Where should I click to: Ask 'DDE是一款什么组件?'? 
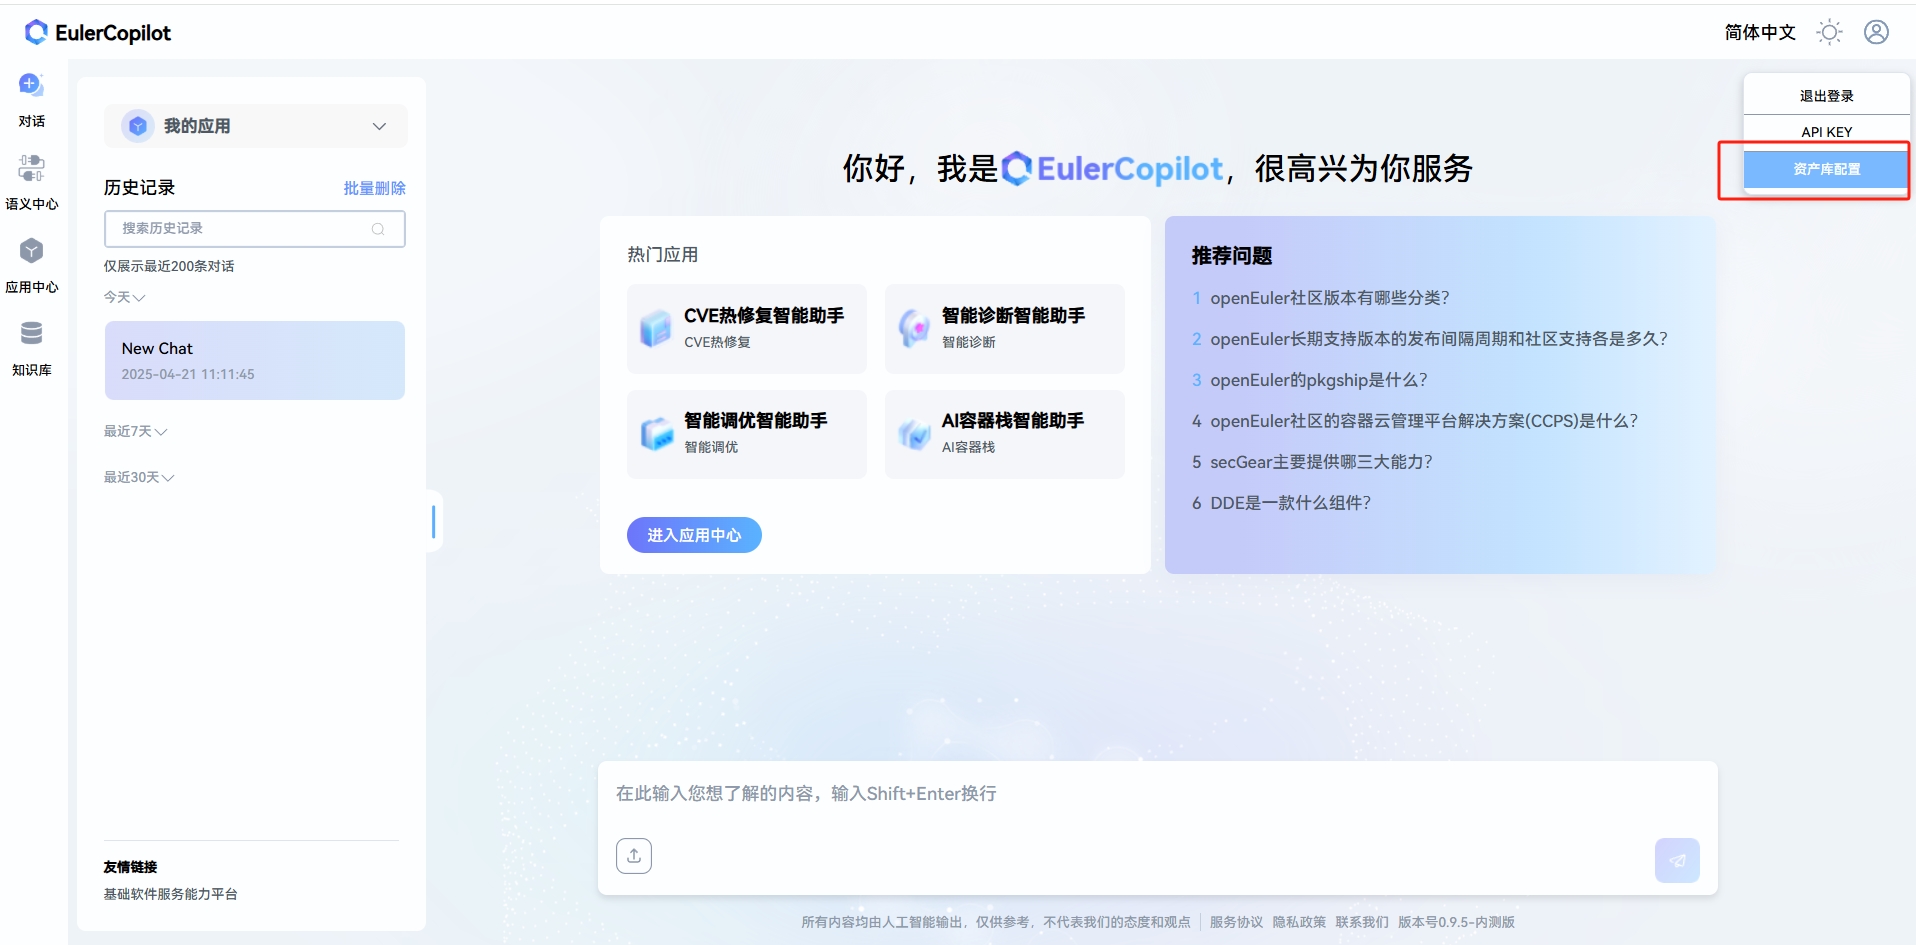click(x=1290, y=503)
